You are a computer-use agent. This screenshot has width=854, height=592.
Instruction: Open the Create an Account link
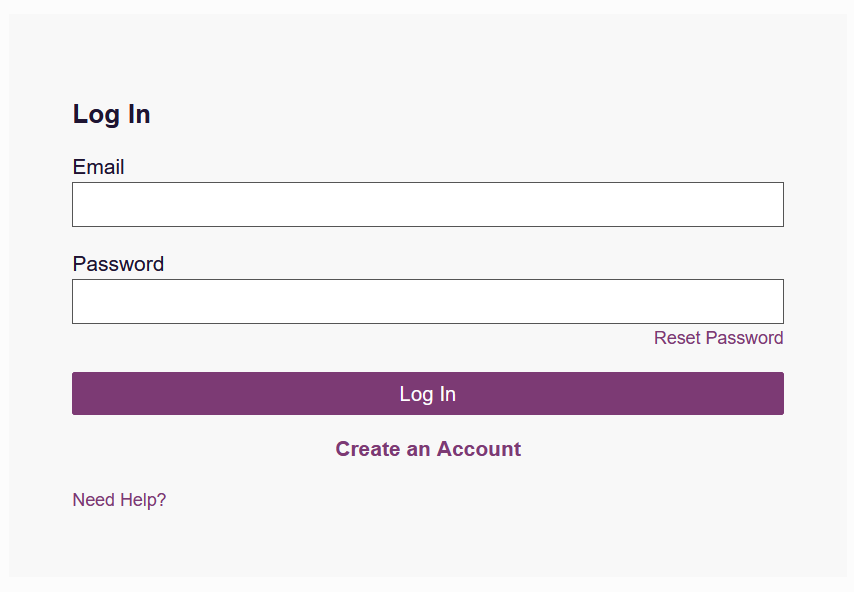coord(428,449)
